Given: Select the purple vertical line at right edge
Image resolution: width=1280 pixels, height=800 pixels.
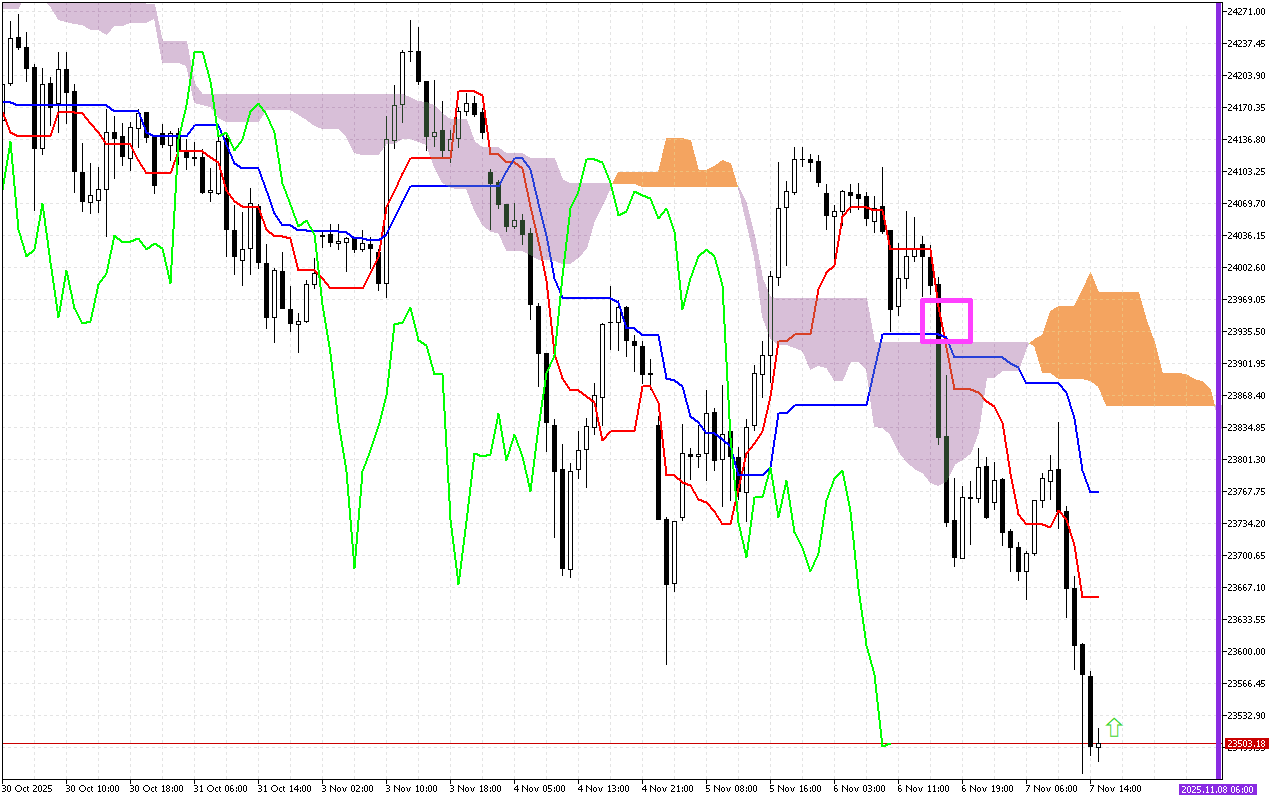Looking at the screenshot, I should (1218, 390).
